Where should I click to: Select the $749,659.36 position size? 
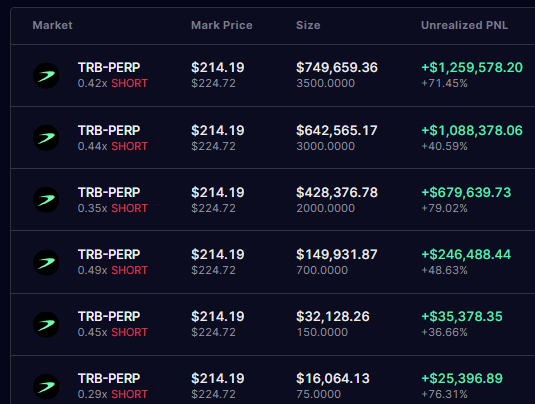tap(337, 67)
